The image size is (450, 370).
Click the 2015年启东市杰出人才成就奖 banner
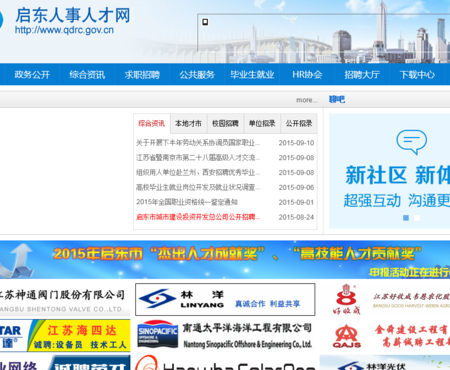tap(225, 259)
